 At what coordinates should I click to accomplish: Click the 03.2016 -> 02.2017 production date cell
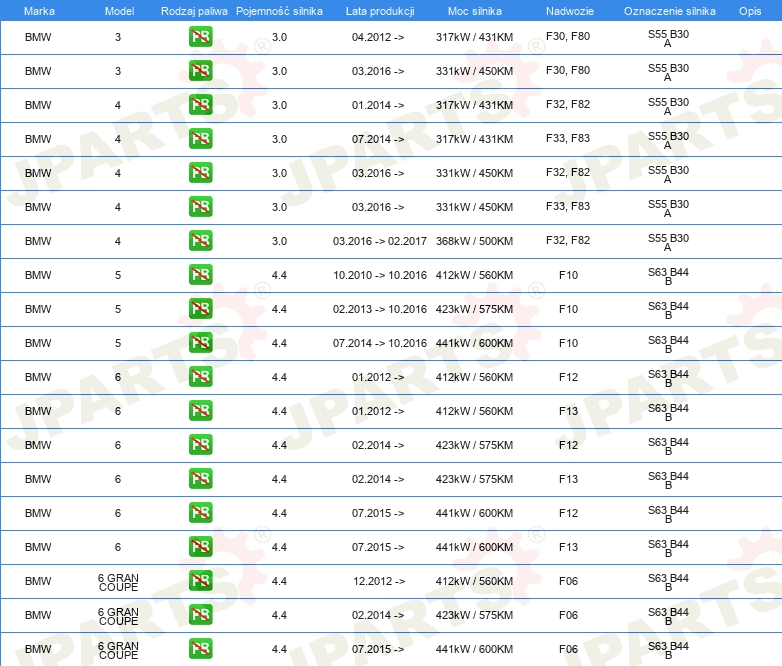pyautogui.click(x=379, y=241)
